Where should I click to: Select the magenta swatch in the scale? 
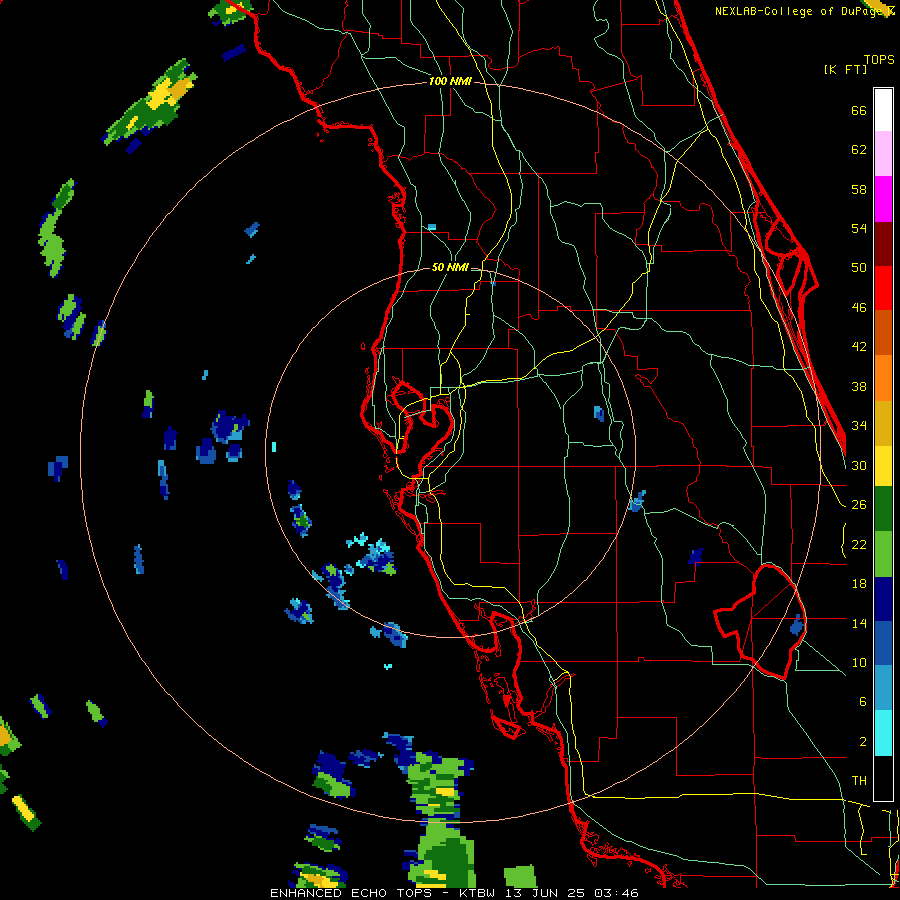click(x=883, y=199)
